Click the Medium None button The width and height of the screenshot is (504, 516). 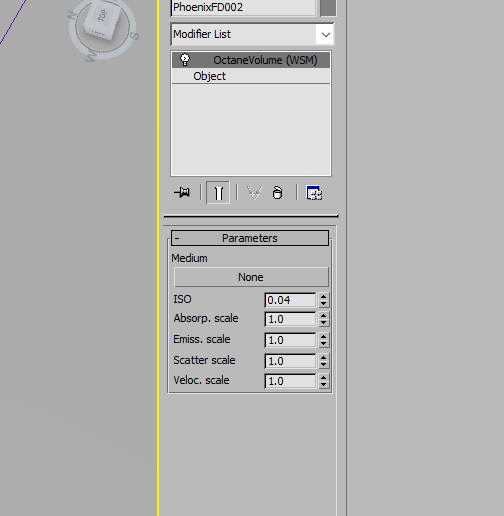click(251, 277)
